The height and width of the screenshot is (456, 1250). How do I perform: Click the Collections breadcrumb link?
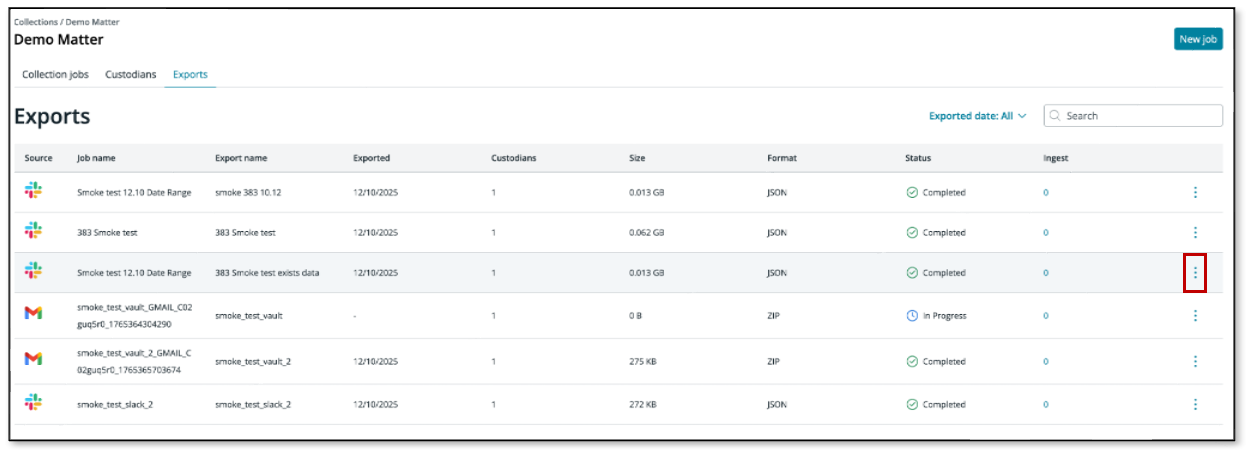(x=35, y=21)
